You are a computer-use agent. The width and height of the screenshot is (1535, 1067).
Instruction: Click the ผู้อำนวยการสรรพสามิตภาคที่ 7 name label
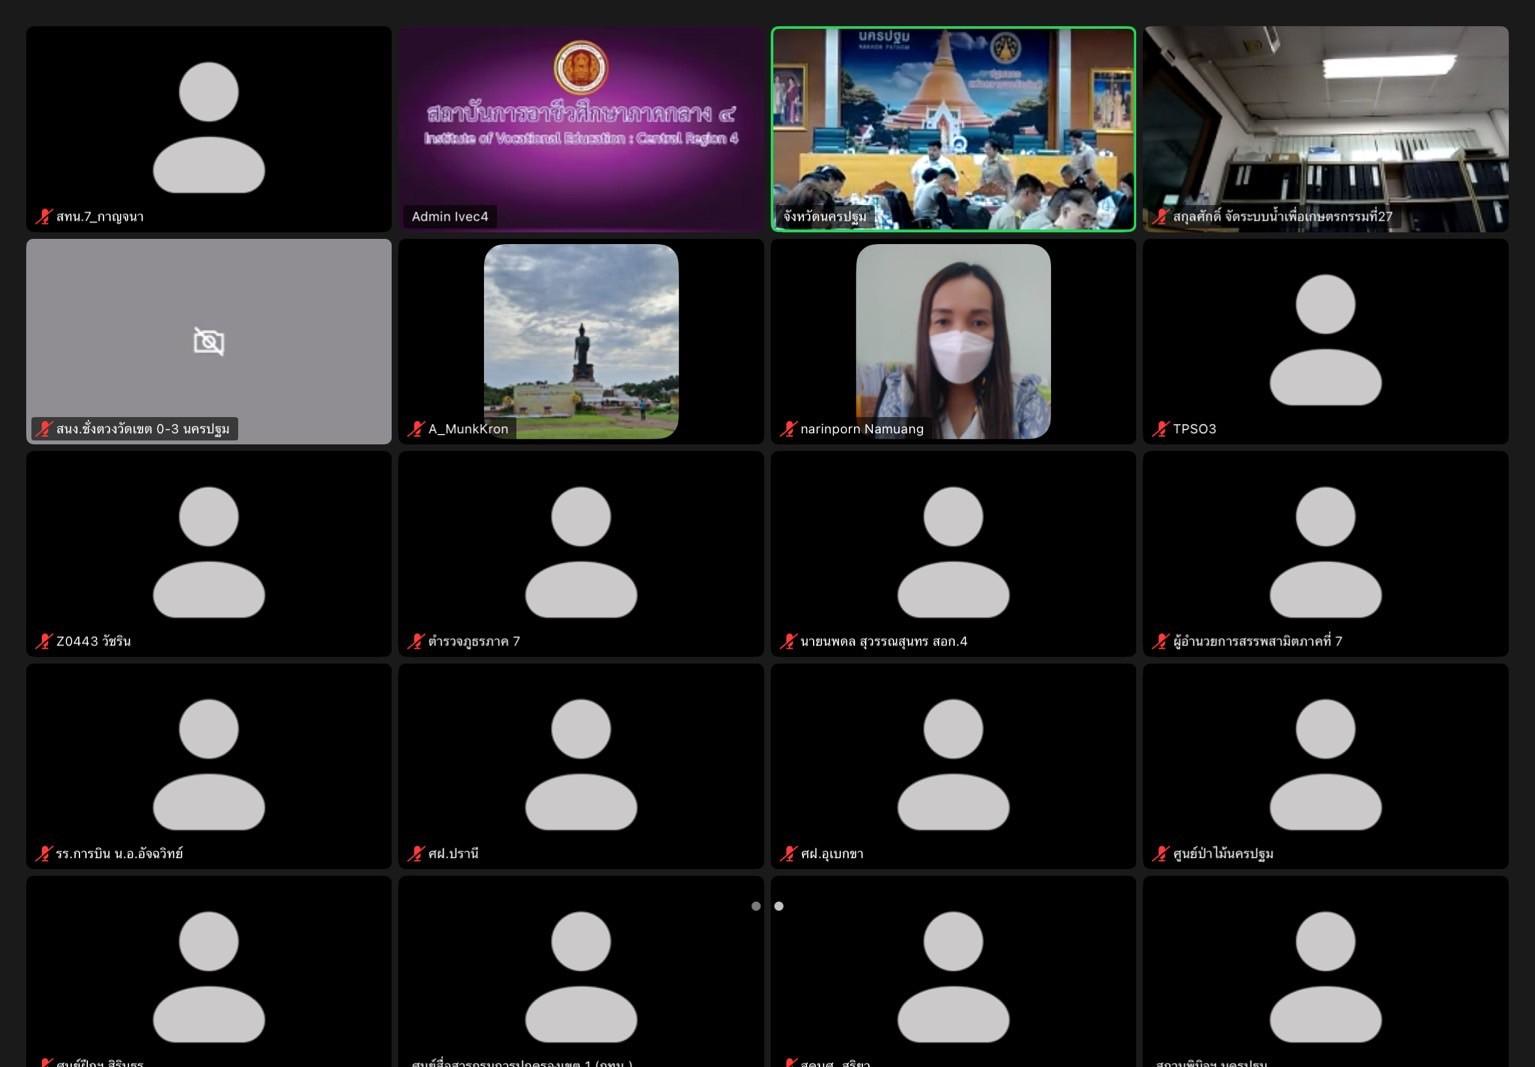click(1257, 641)
